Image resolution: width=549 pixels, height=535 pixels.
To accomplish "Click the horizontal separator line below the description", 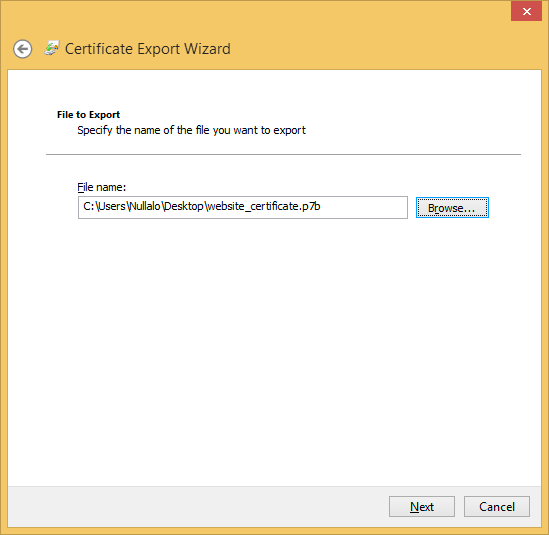I will point(283,154).
